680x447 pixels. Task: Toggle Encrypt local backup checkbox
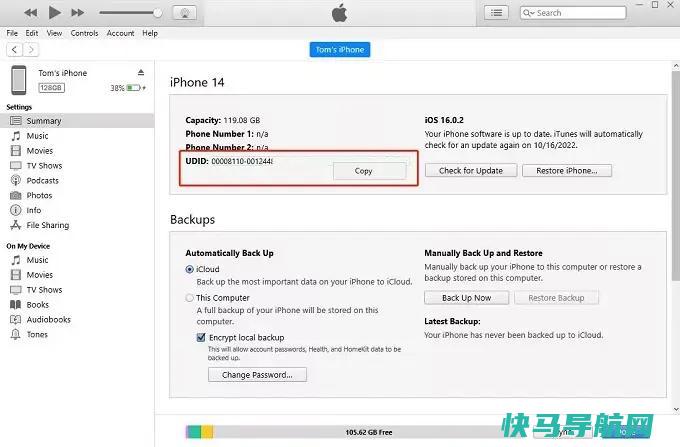[x=201, y=337]
